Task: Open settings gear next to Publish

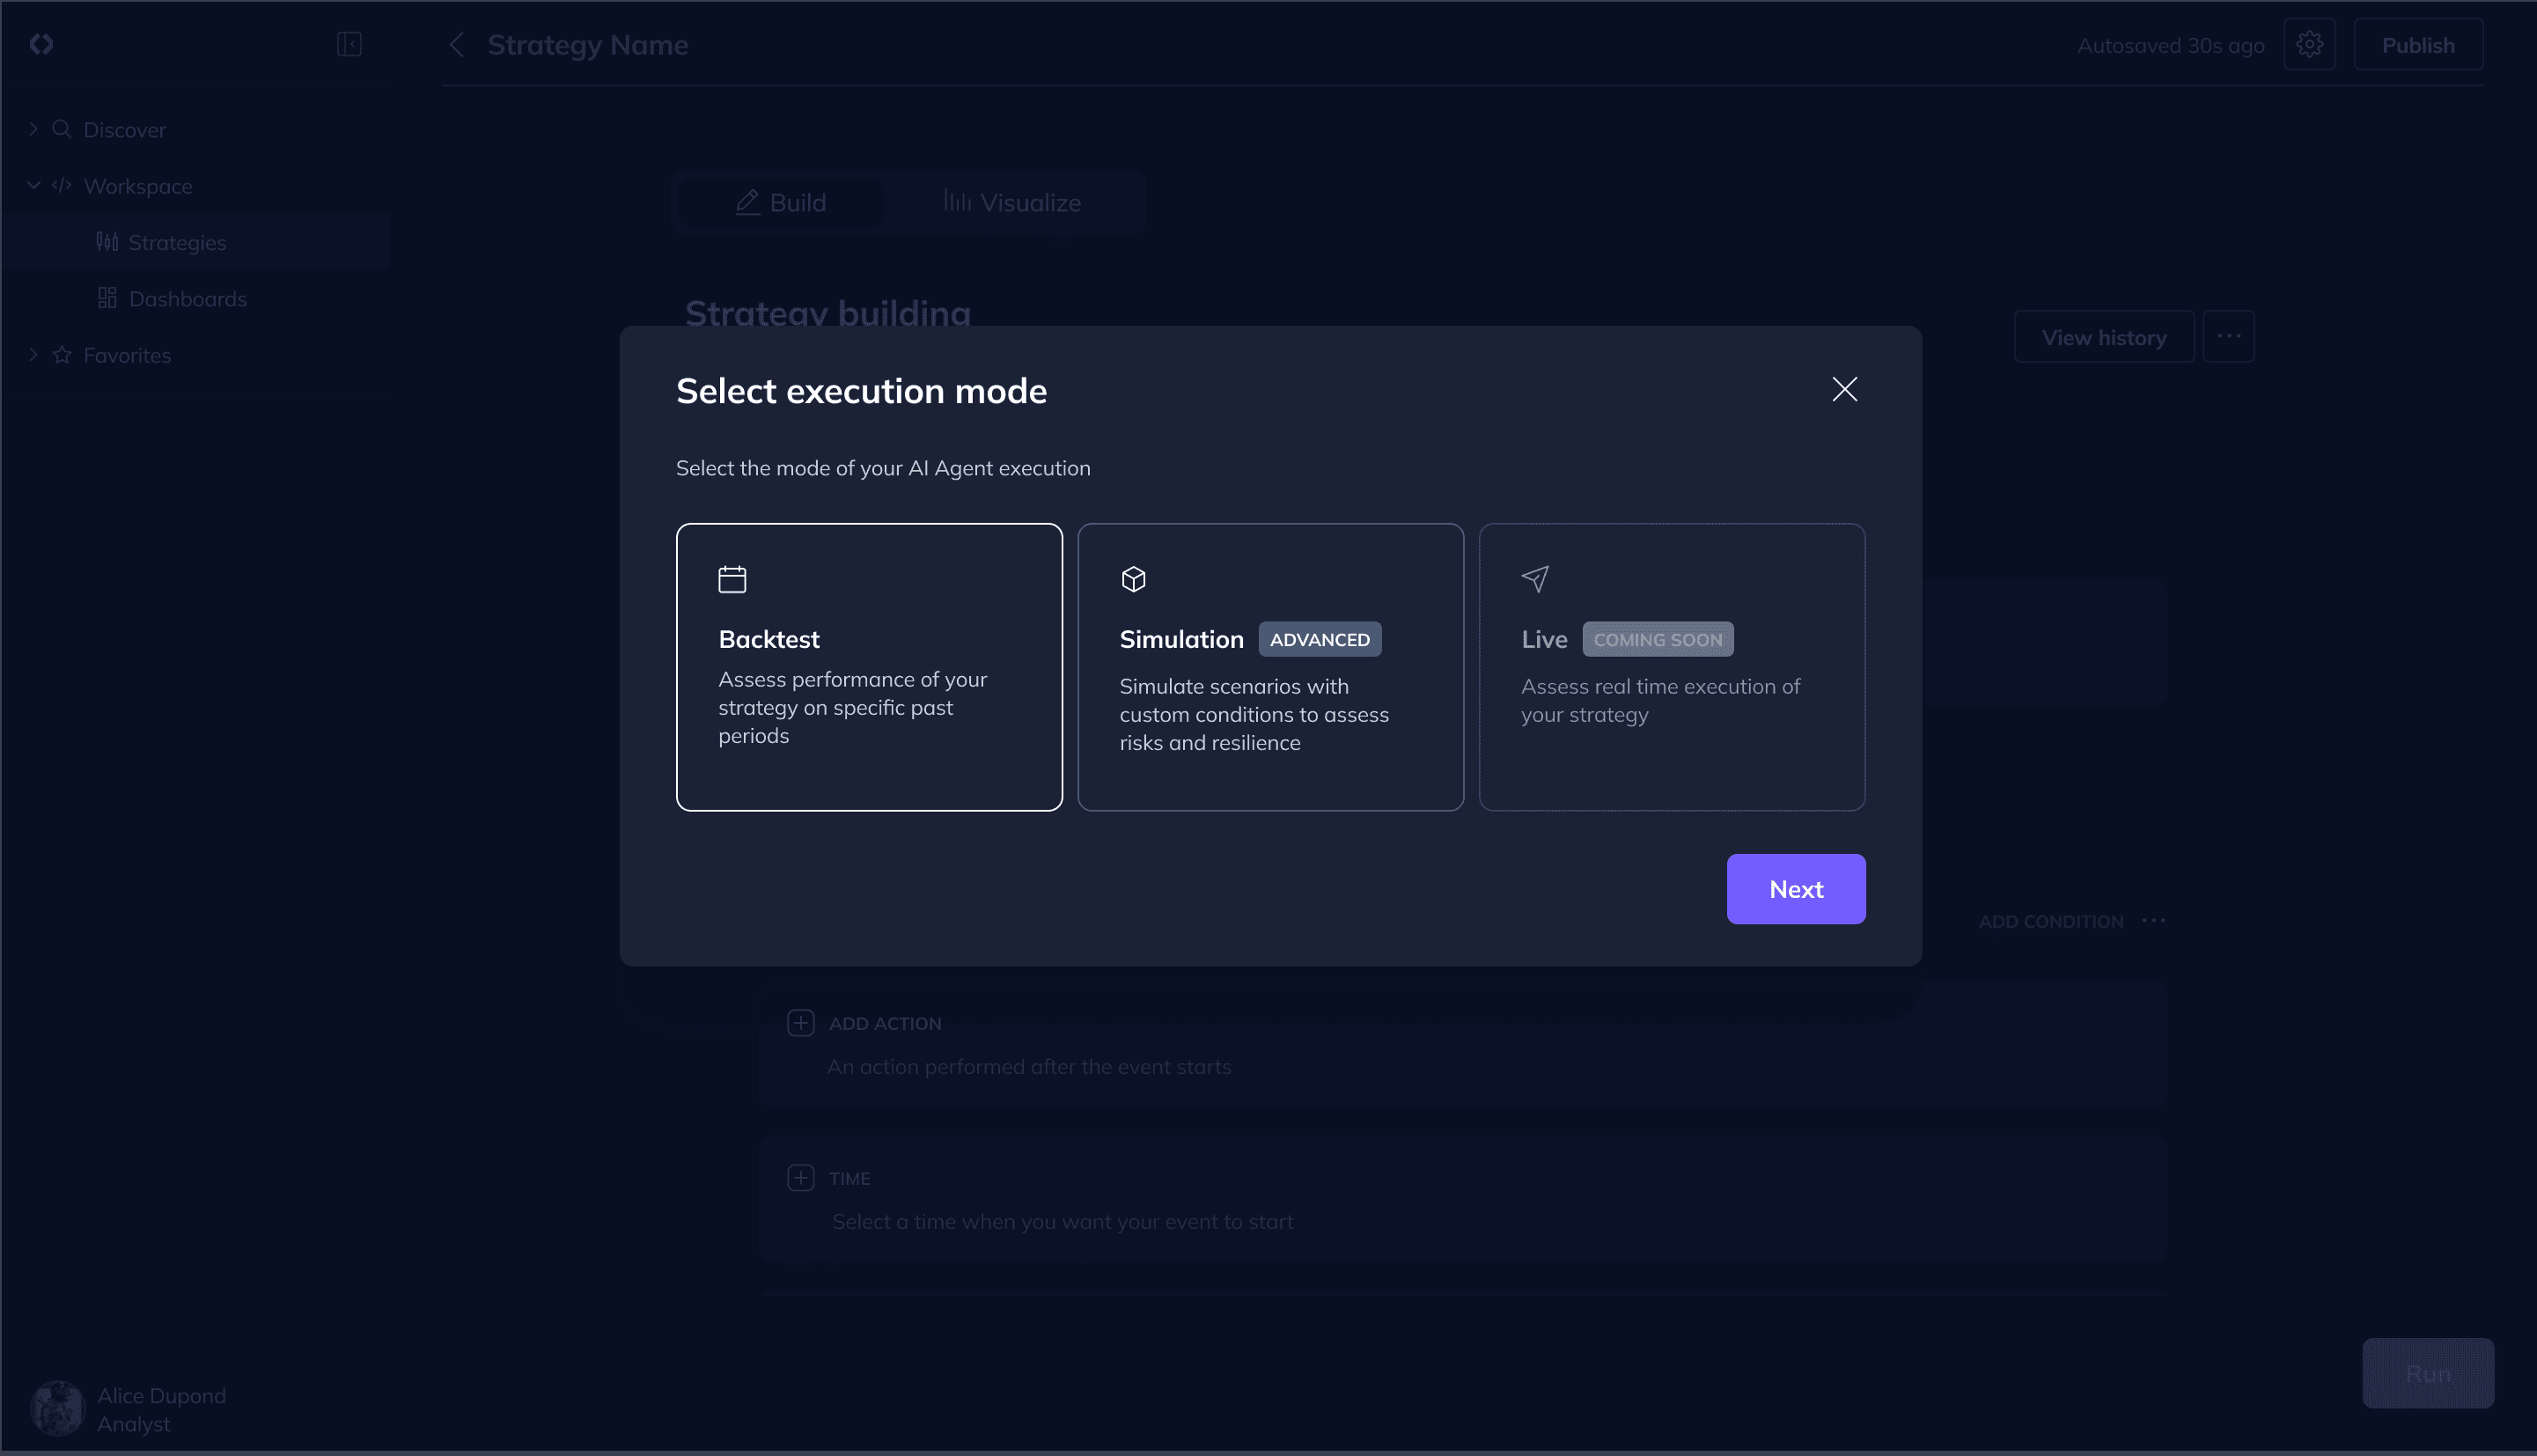Action: click(2309, 45)
